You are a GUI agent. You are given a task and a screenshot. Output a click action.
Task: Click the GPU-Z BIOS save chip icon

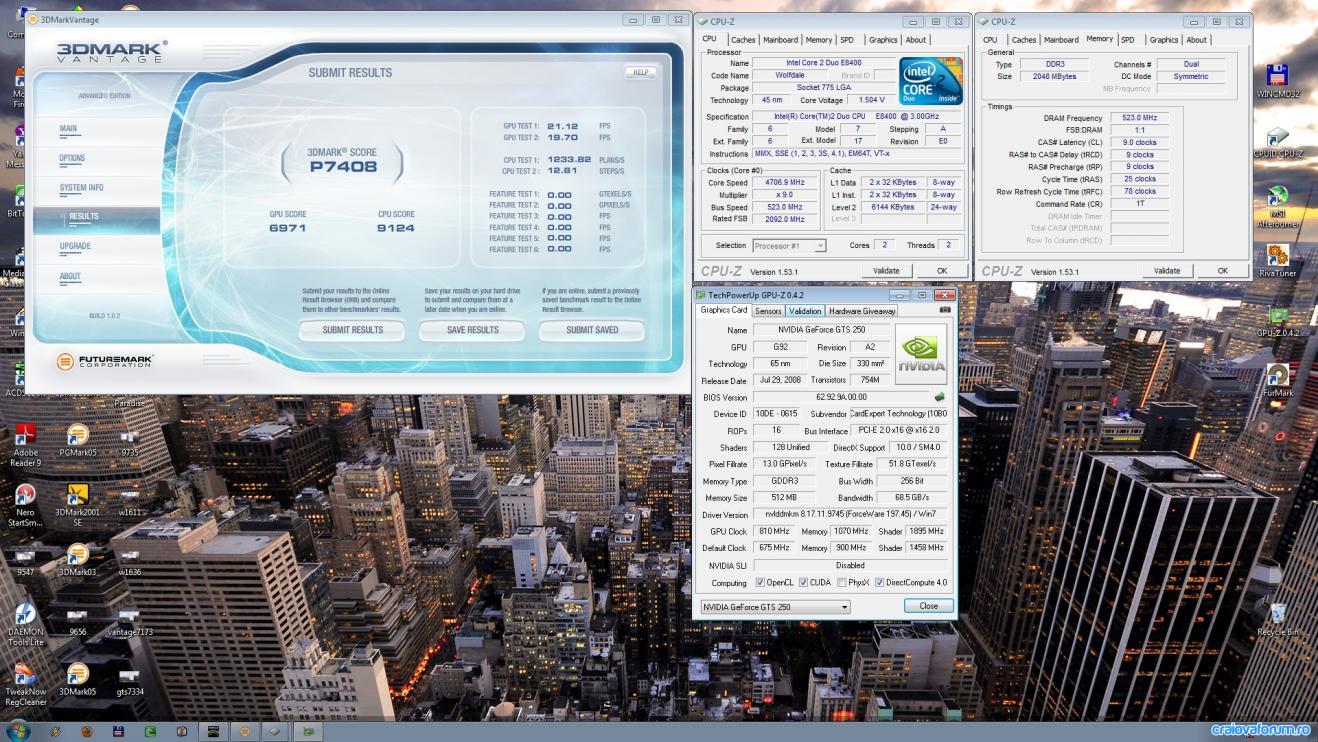tap(939, 397)
